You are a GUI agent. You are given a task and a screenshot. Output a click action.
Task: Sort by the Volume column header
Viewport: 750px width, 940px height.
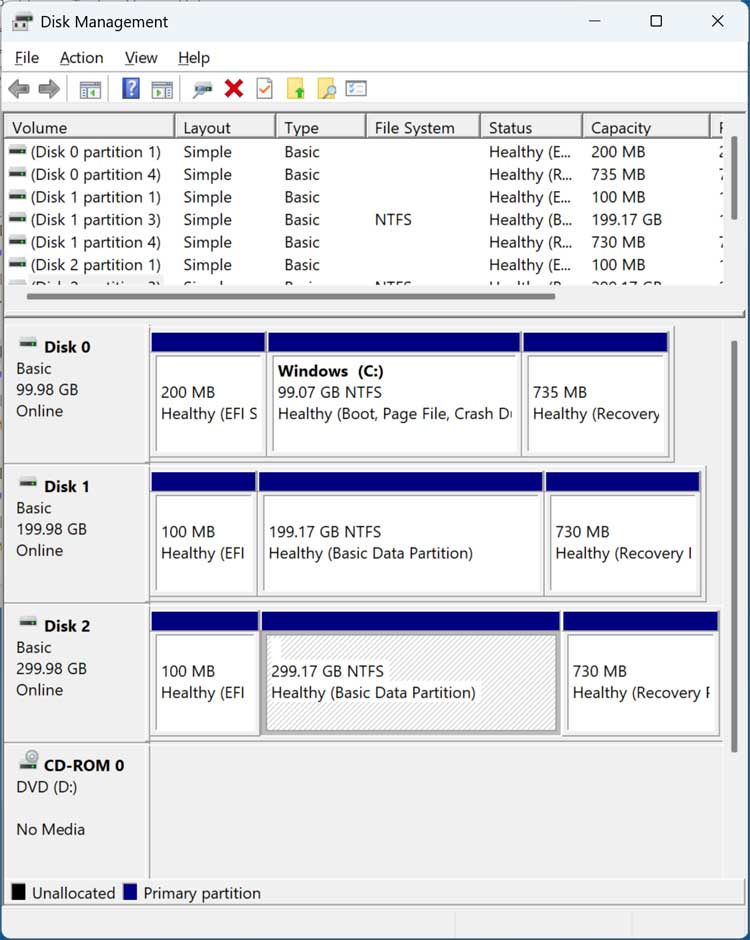coord(89,128)
